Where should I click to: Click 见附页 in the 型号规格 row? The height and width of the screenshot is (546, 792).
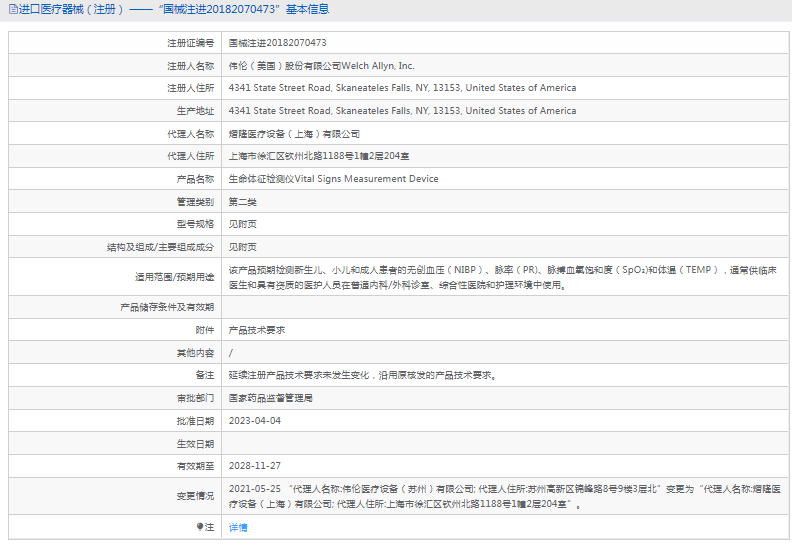pyautogui.click(x=242, y=224)
